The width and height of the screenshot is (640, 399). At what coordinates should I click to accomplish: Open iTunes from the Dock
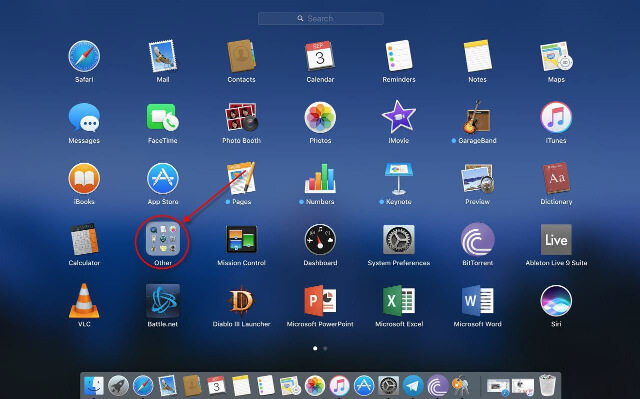tap(339, 386)
